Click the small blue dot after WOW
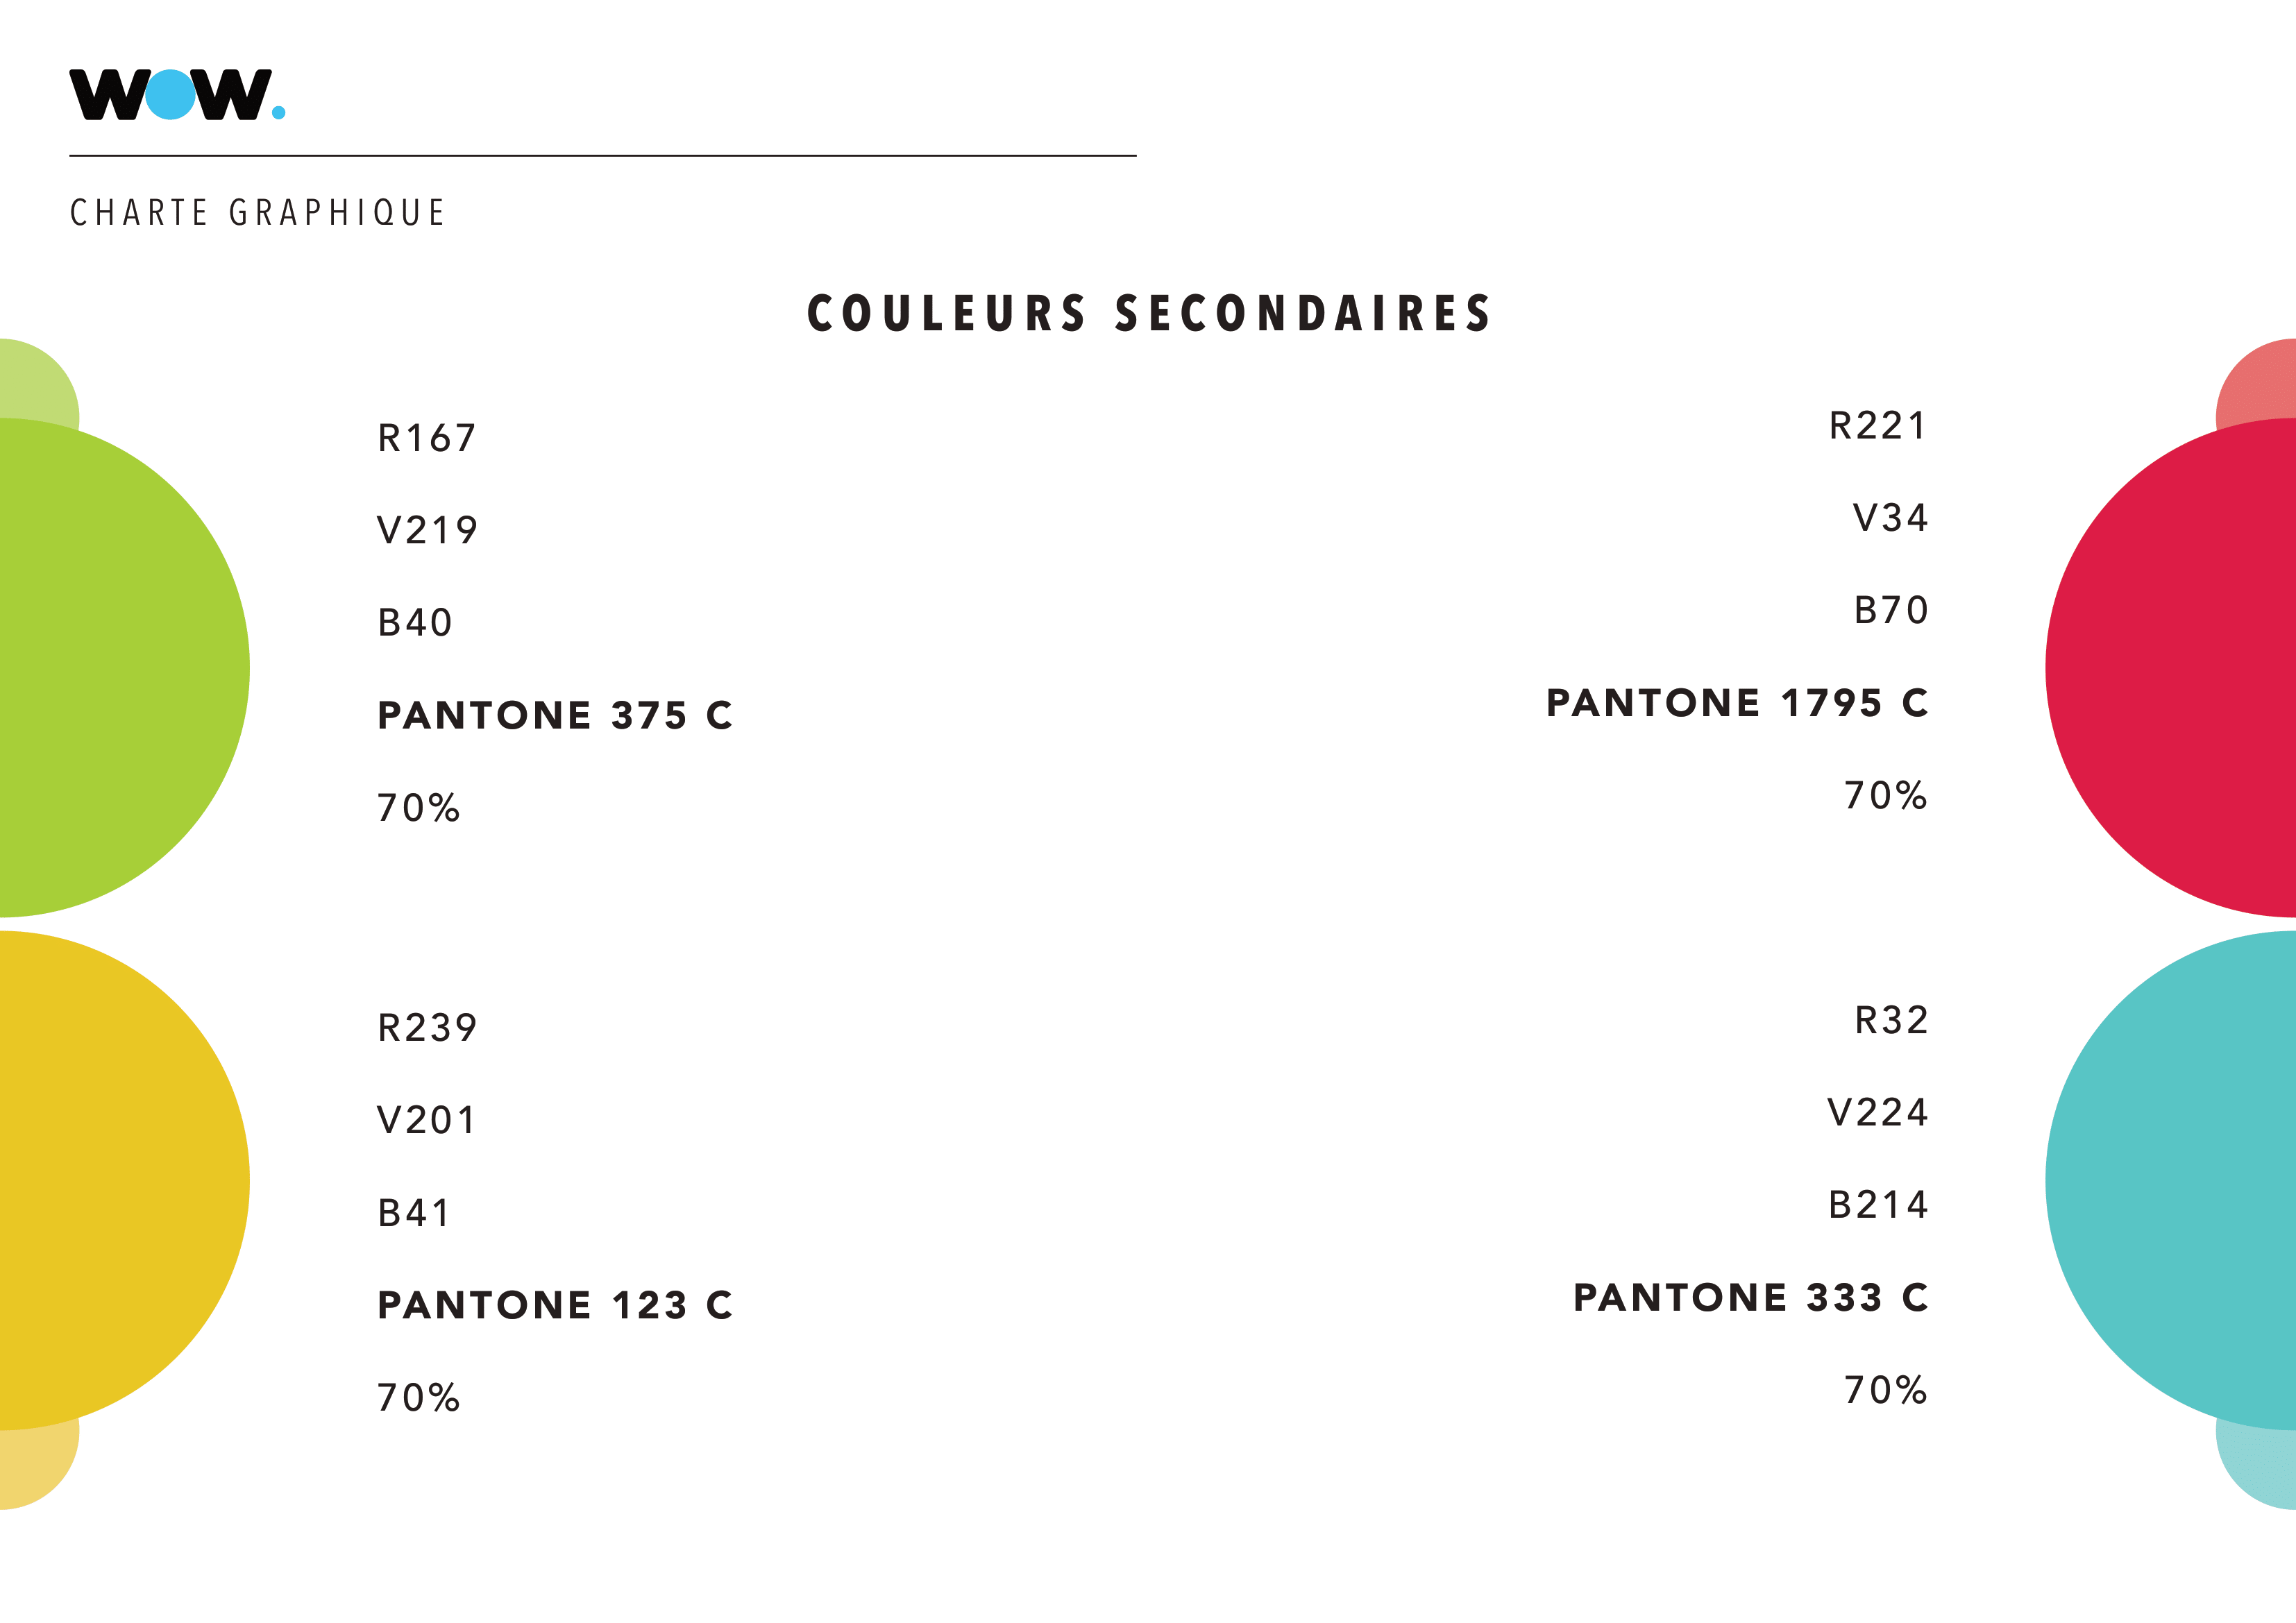Viewport: 2296px width, 1623px height. pyautogui.click(x=279, y=112)
